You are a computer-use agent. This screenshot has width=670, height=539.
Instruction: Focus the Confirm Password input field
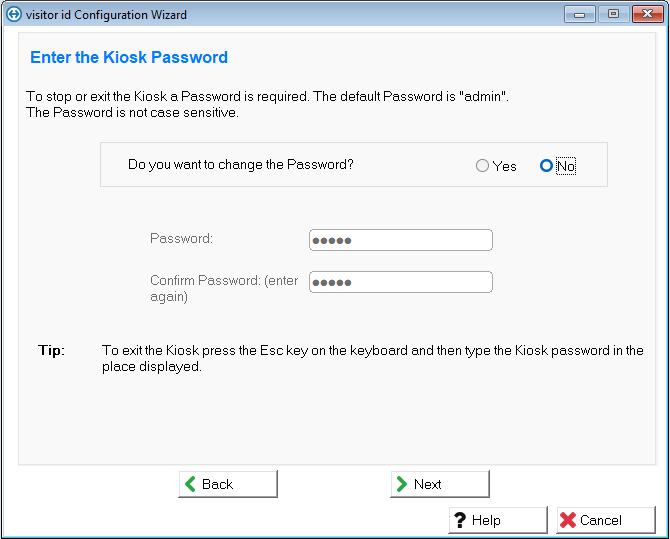(x=401, y=282)
